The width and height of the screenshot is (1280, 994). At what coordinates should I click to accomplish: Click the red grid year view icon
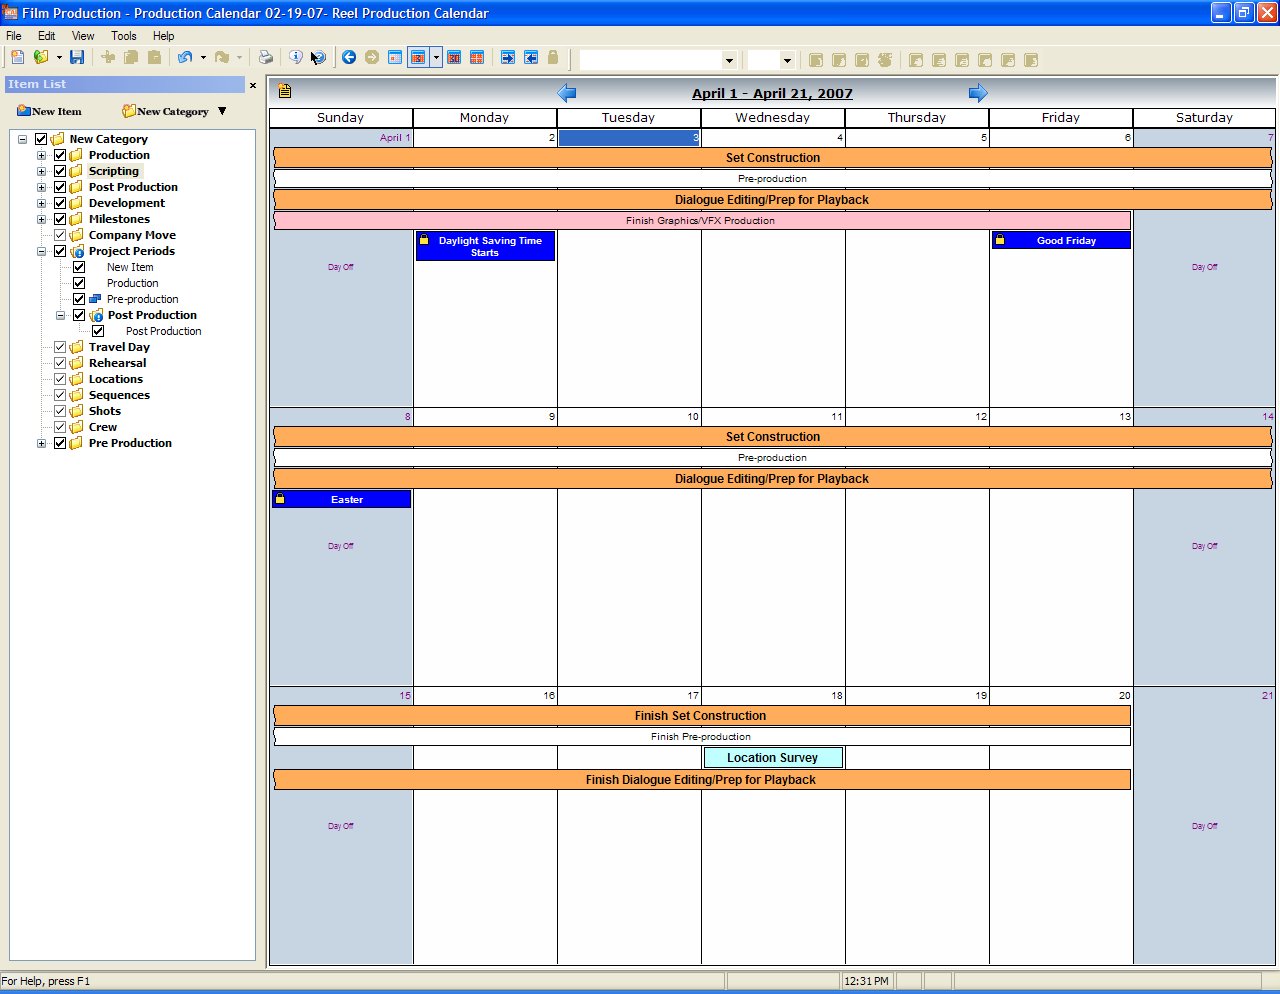pos(477,58)
